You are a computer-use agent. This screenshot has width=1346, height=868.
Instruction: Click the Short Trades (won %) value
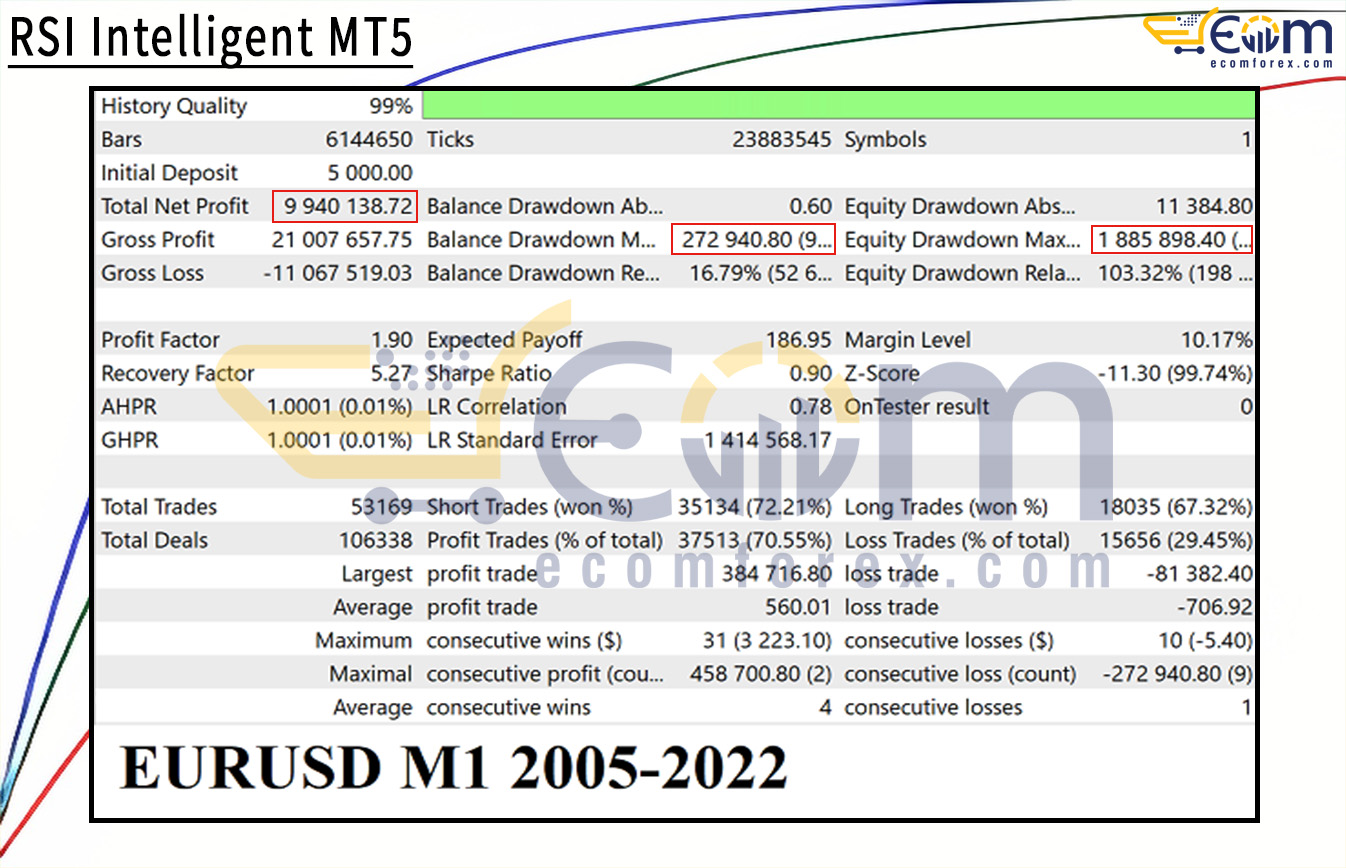tap(754, 507)
